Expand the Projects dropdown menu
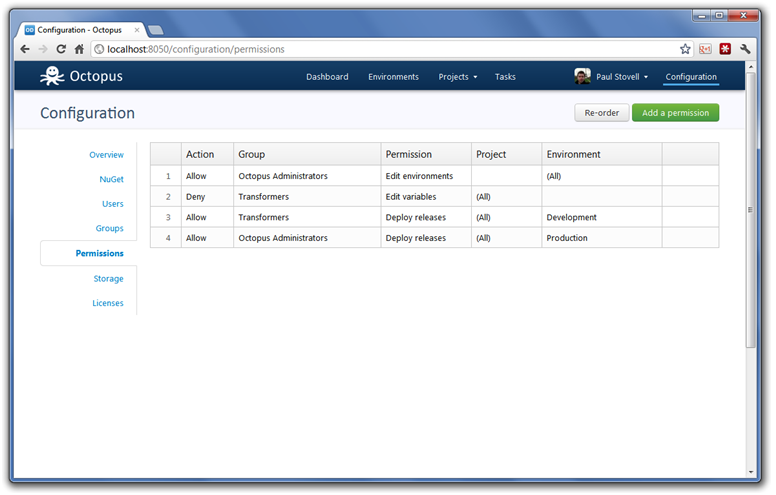776x495 pixels. click(x=458, y=77)
